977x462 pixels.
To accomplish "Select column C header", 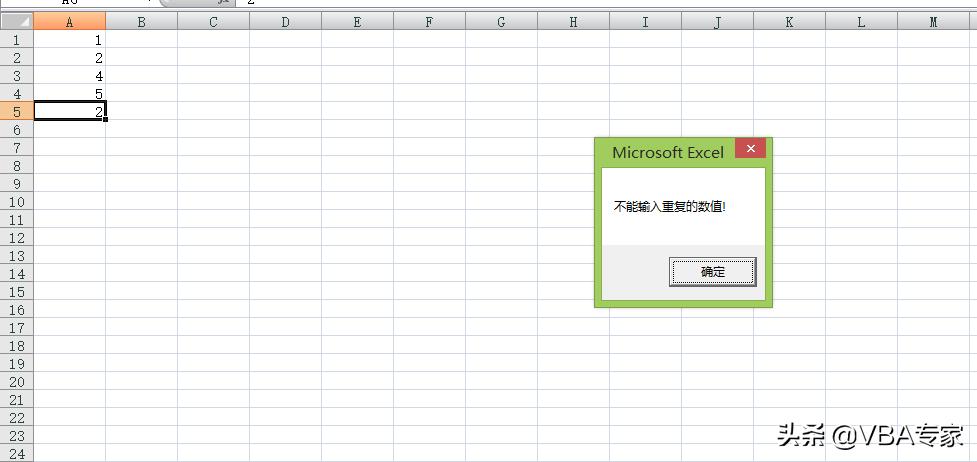I will [214, 22].
